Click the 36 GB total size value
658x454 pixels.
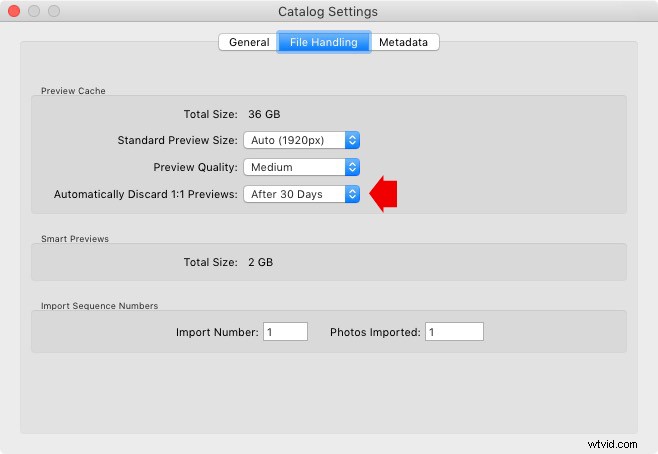tap(264, 114)
